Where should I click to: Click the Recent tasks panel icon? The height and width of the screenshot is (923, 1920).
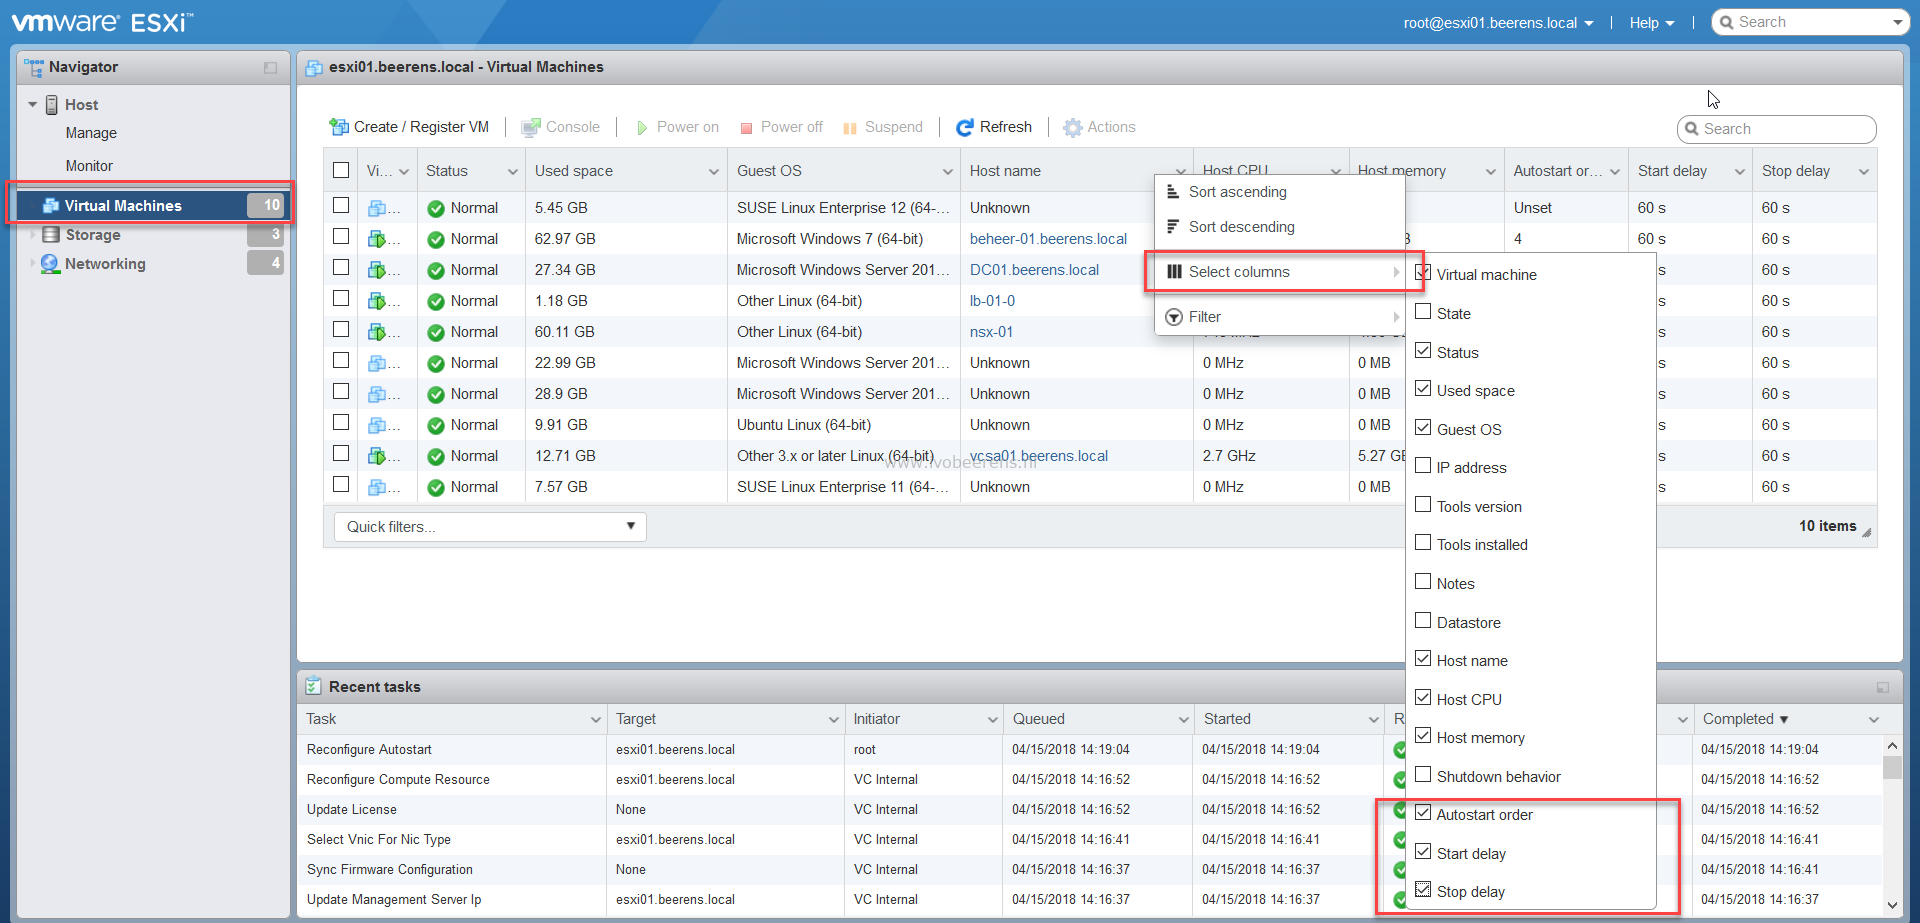(x=313, y=686)
